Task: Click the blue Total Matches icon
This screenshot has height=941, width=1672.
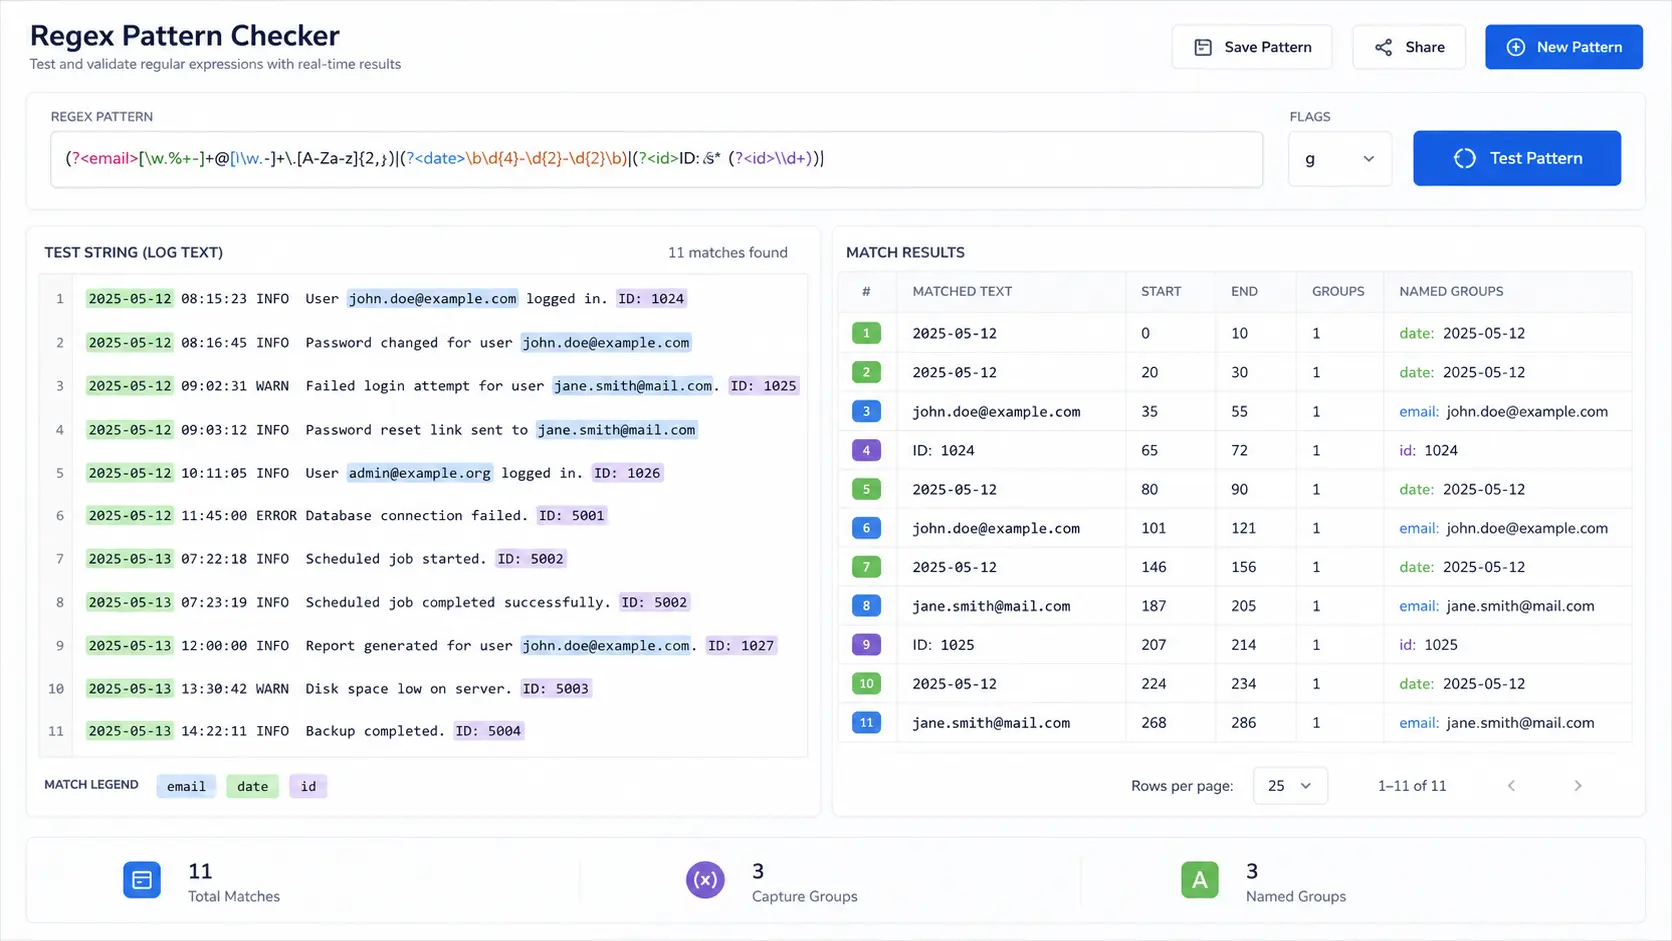Action: (x=142, y=880)
